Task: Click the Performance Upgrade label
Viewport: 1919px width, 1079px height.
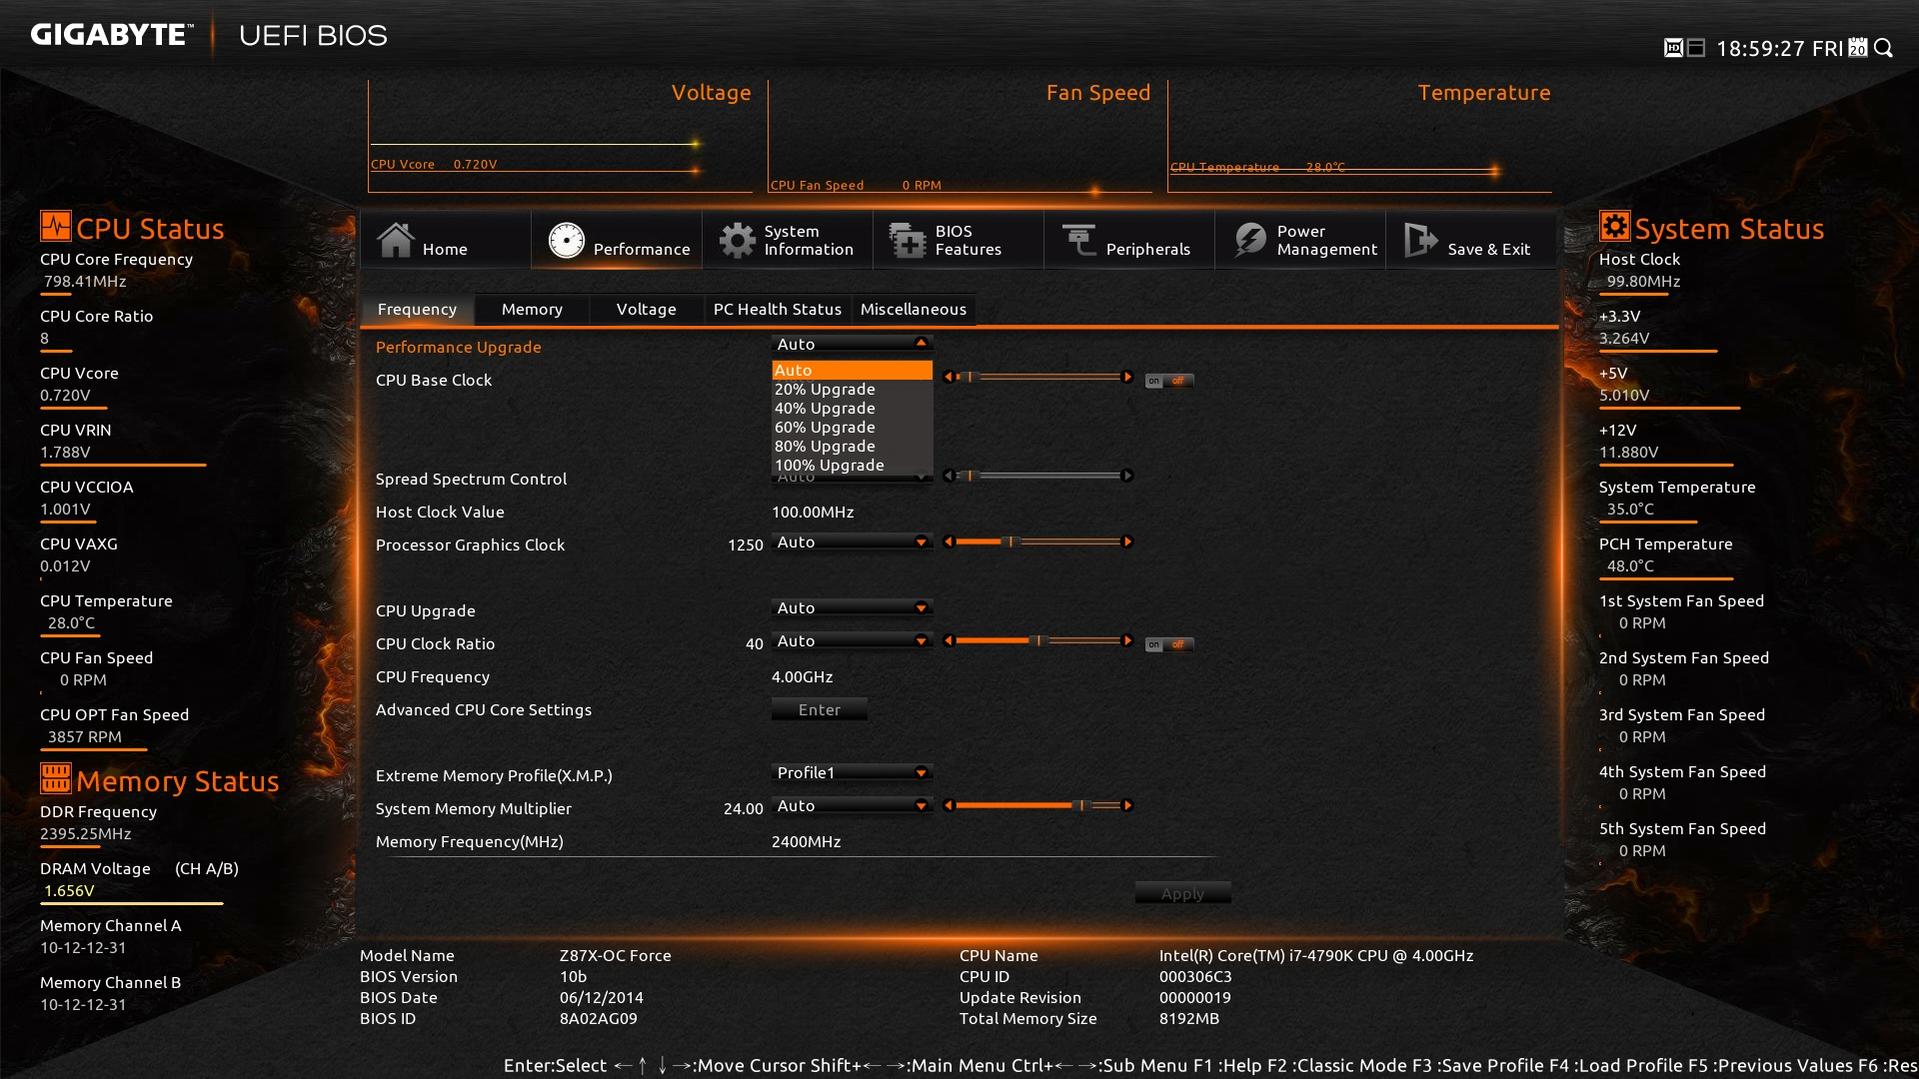Action: point(458,347)
